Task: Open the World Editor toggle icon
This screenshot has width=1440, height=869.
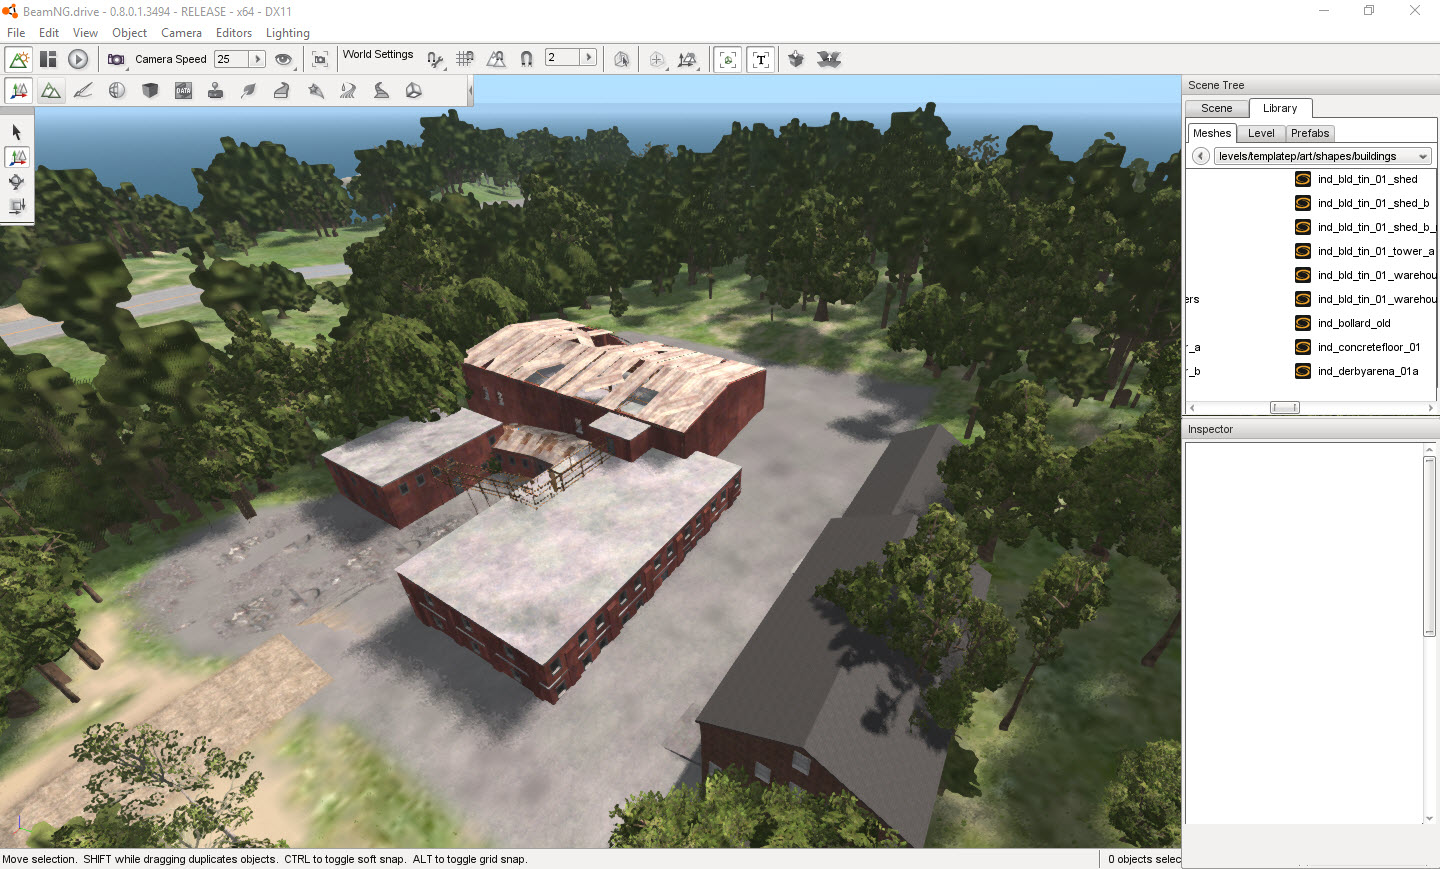Action: pos(19,59)
